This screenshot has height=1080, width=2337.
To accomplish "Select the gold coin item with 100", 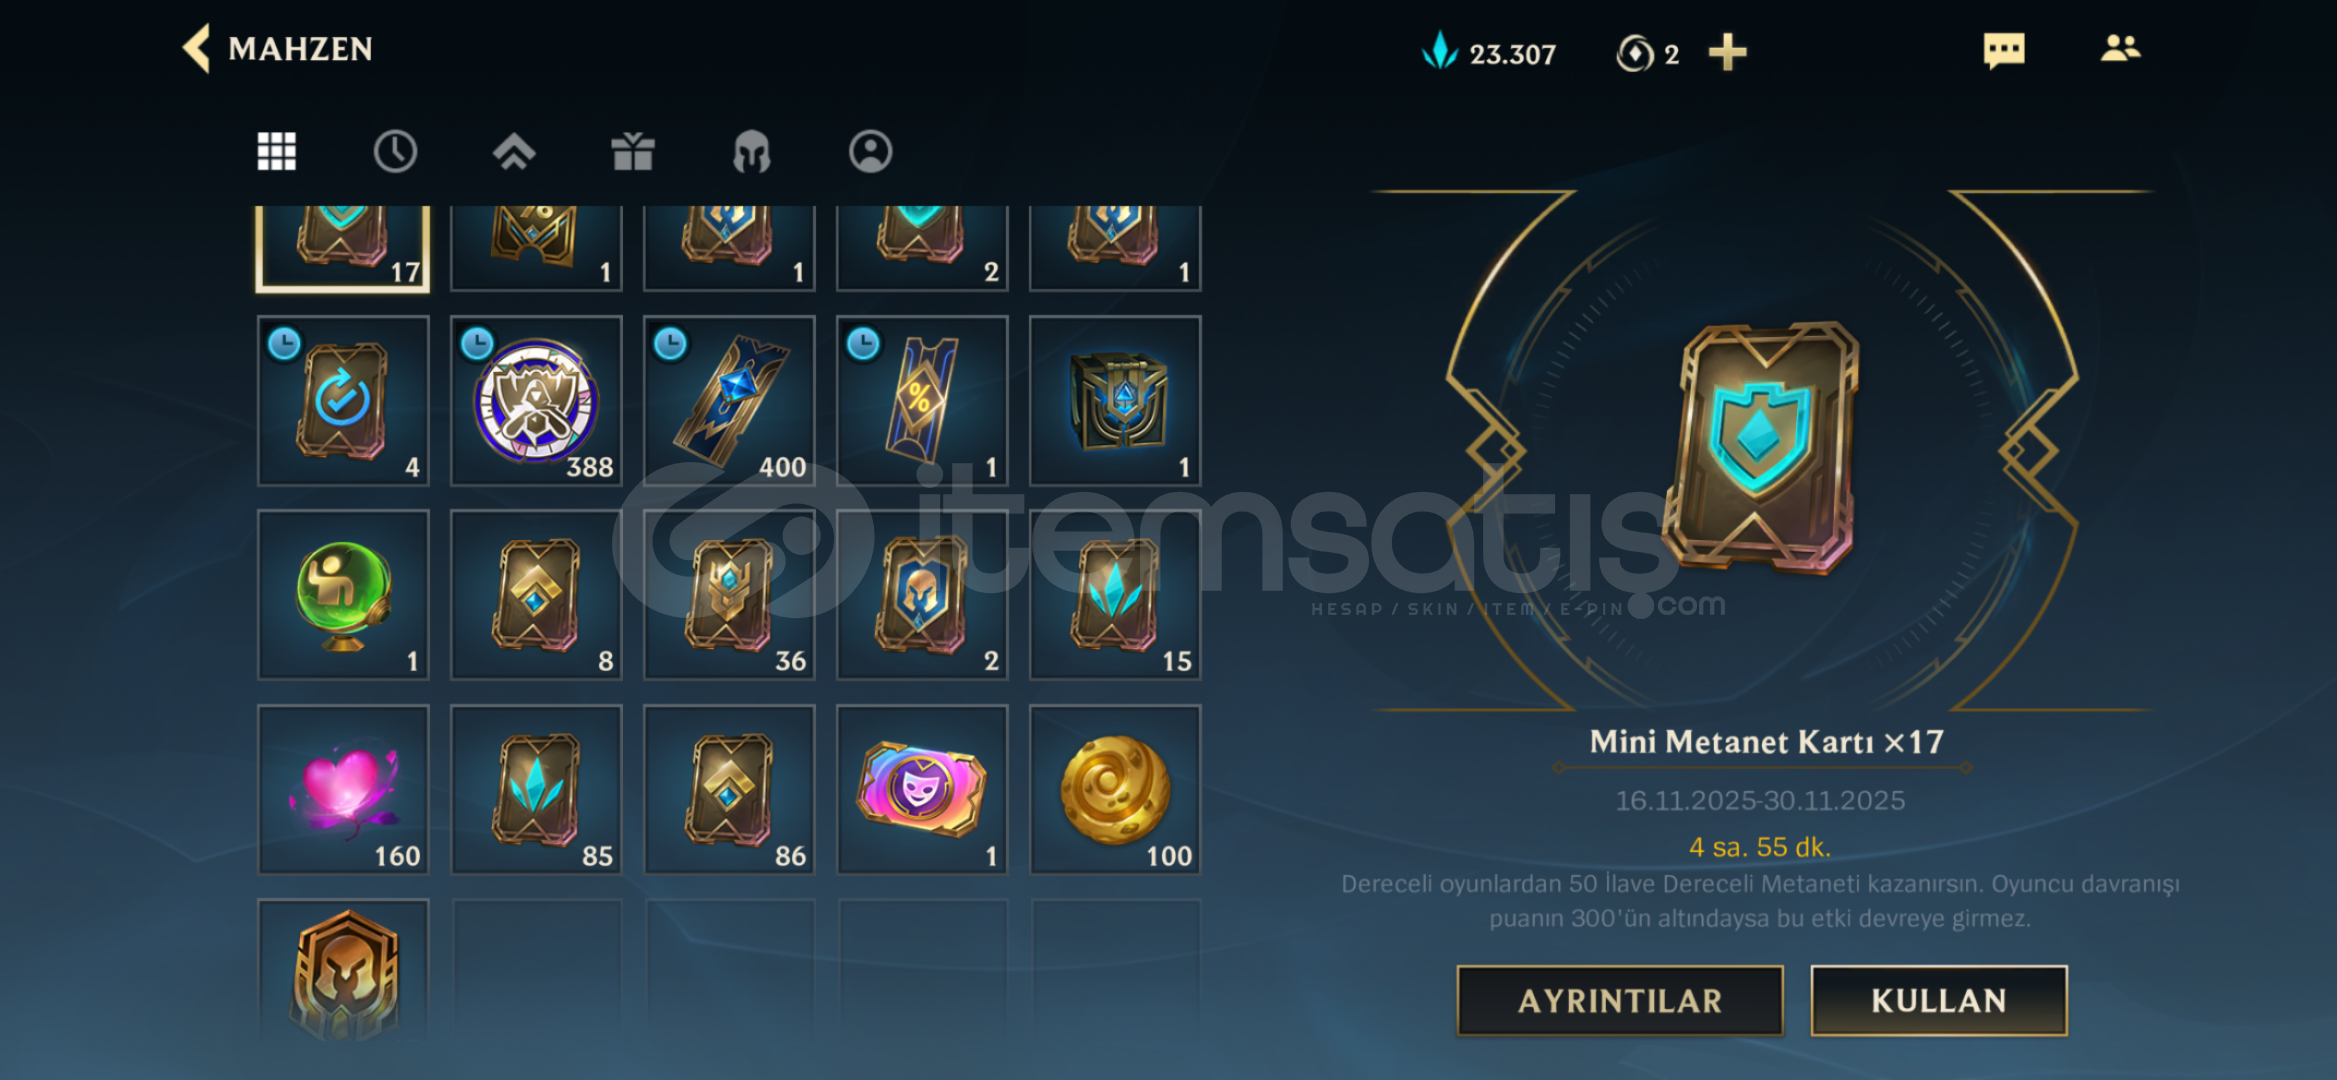I will [x=1115, y=790].
